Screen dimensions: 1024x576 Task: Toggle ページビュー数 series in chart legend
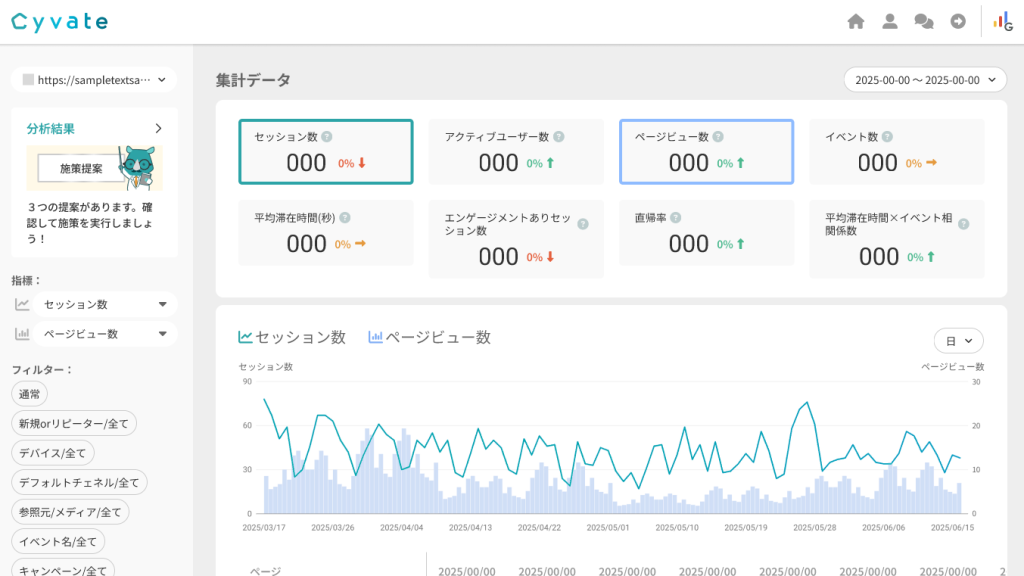coord(430,338)
